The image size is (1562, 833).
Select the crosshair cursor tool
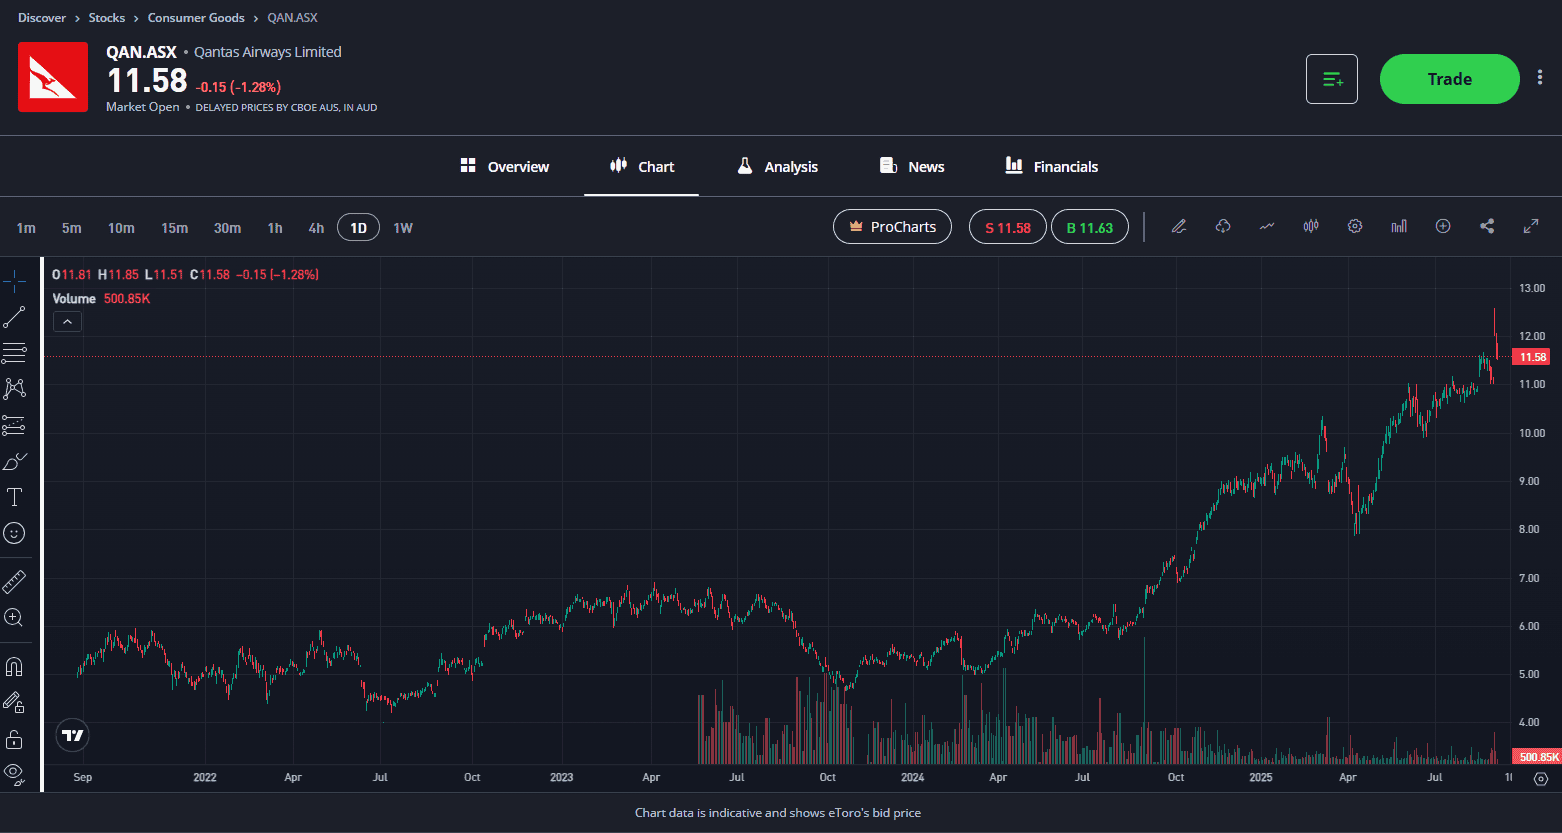[14, 282]
